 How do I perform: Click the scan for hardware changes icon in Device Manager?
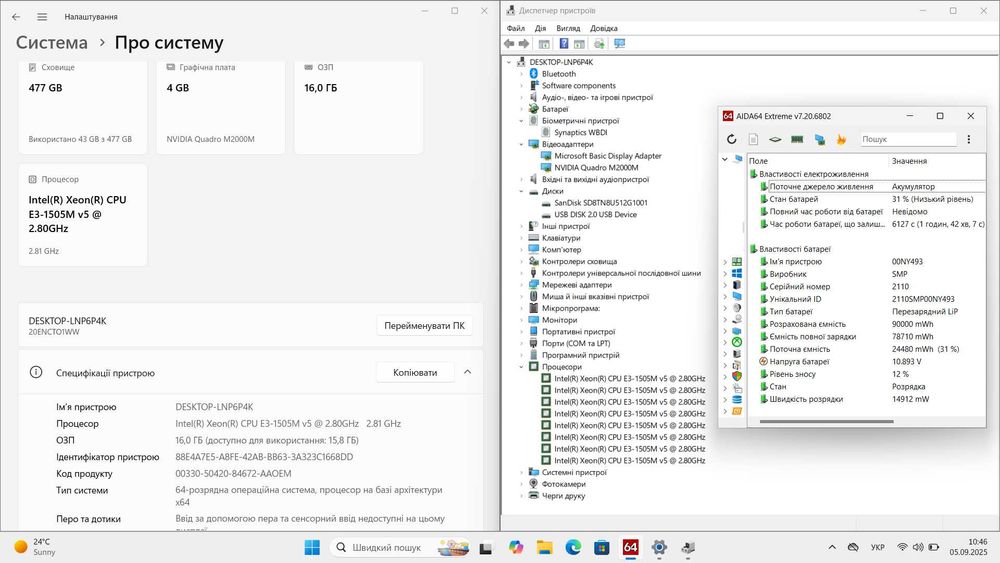[x=599, y=43]
